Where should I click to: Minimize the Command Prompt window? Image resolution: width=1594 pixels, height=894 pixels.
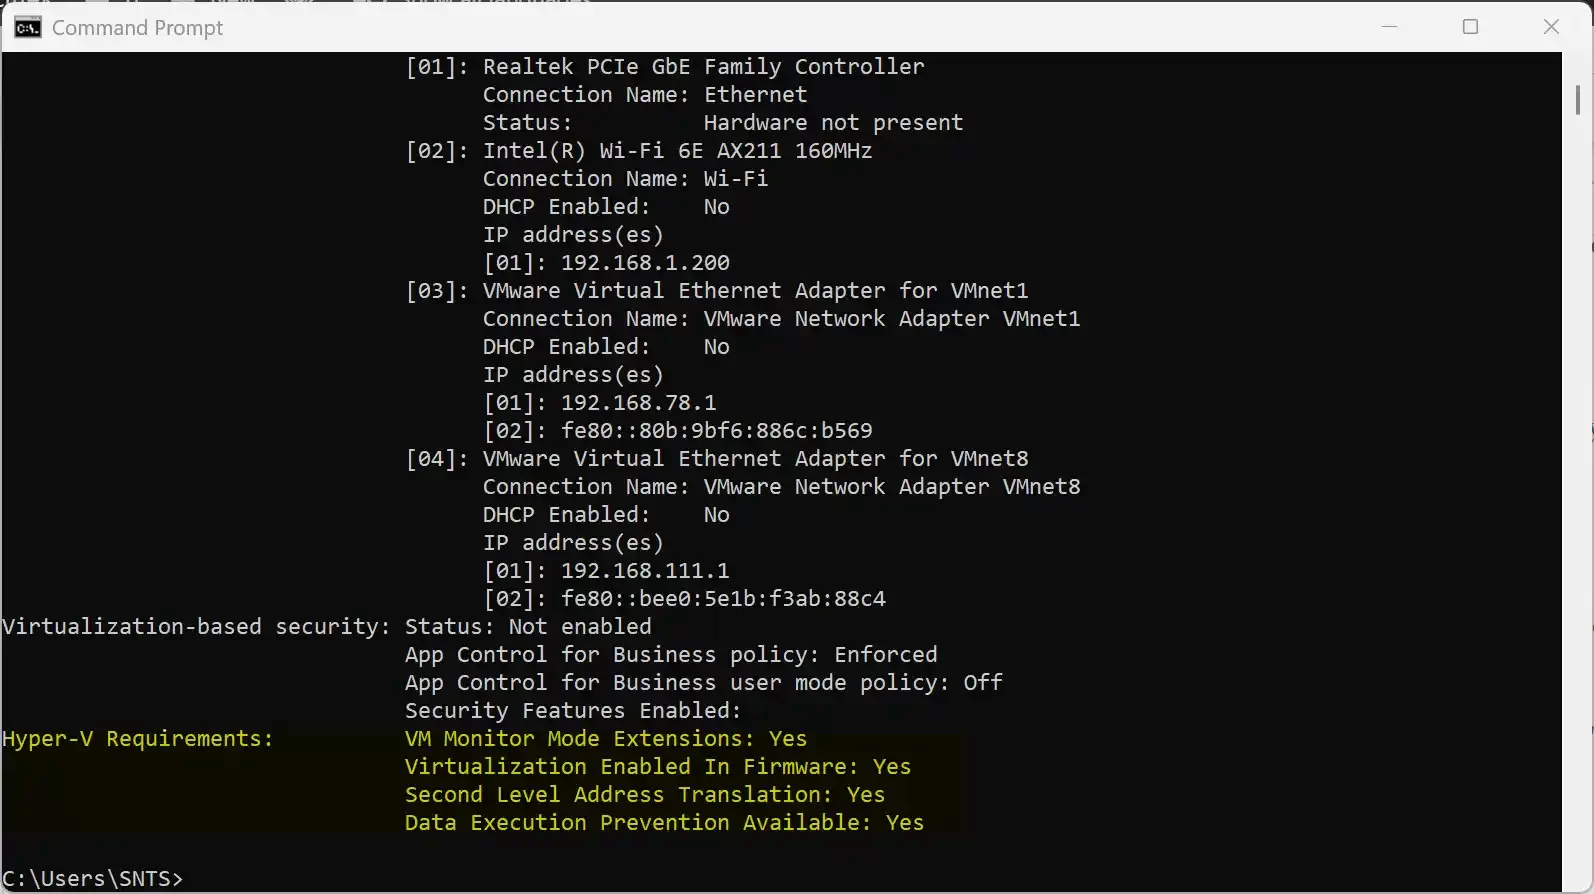tap(1389, 27)
